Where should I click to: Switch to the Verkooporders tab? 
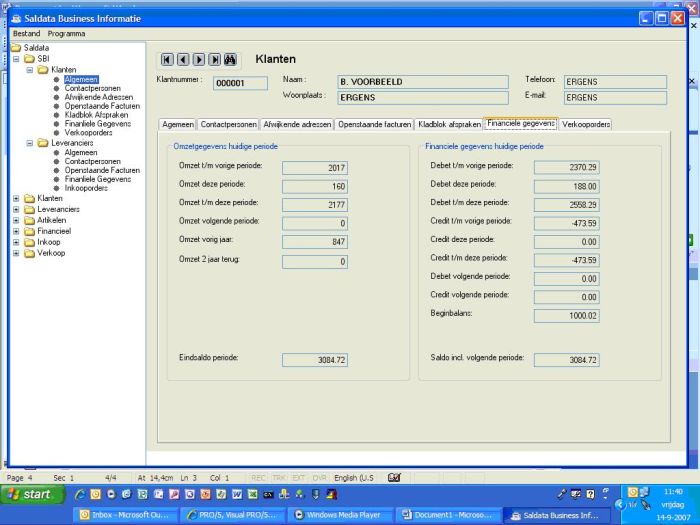coord(586,124)
